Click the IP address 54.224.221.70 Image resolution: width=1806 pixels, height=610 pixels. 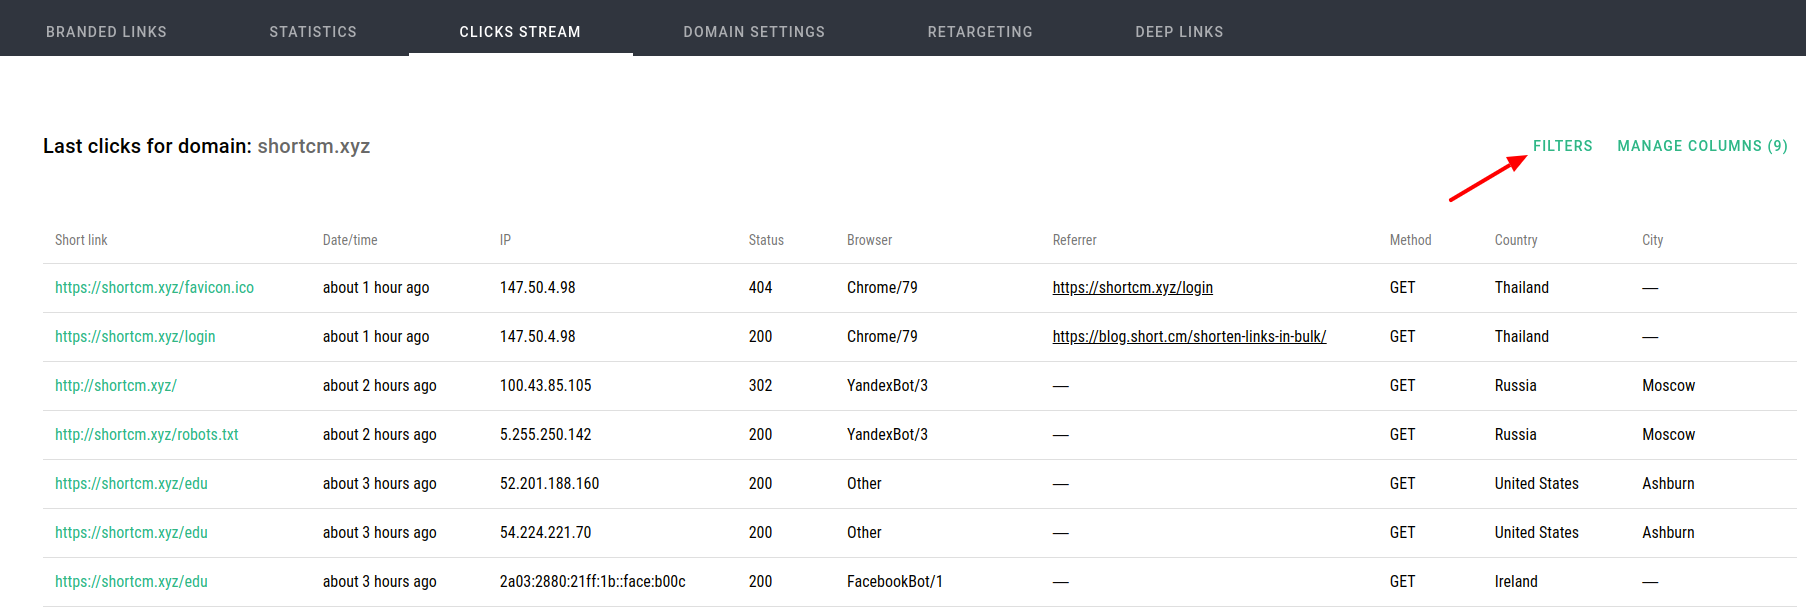pyautogui.click(x=546, y=533)
